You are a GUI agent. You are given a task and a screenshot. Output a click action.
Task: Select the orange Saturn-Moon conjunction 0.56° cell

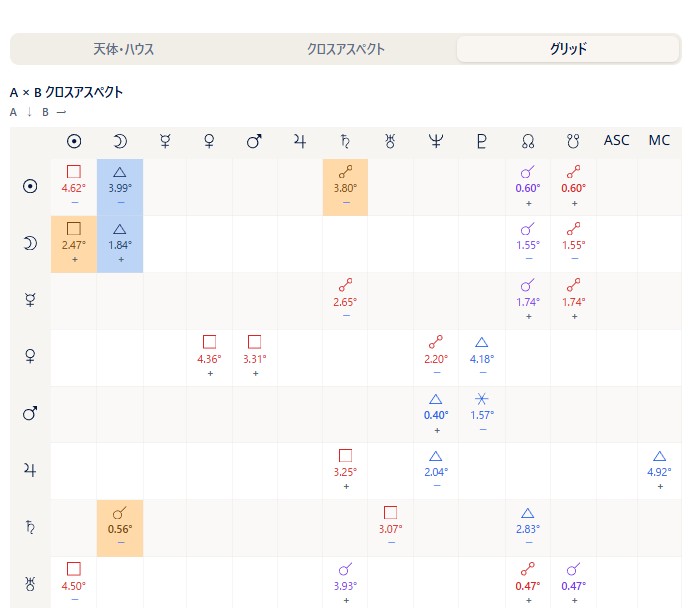click(120, 528)
